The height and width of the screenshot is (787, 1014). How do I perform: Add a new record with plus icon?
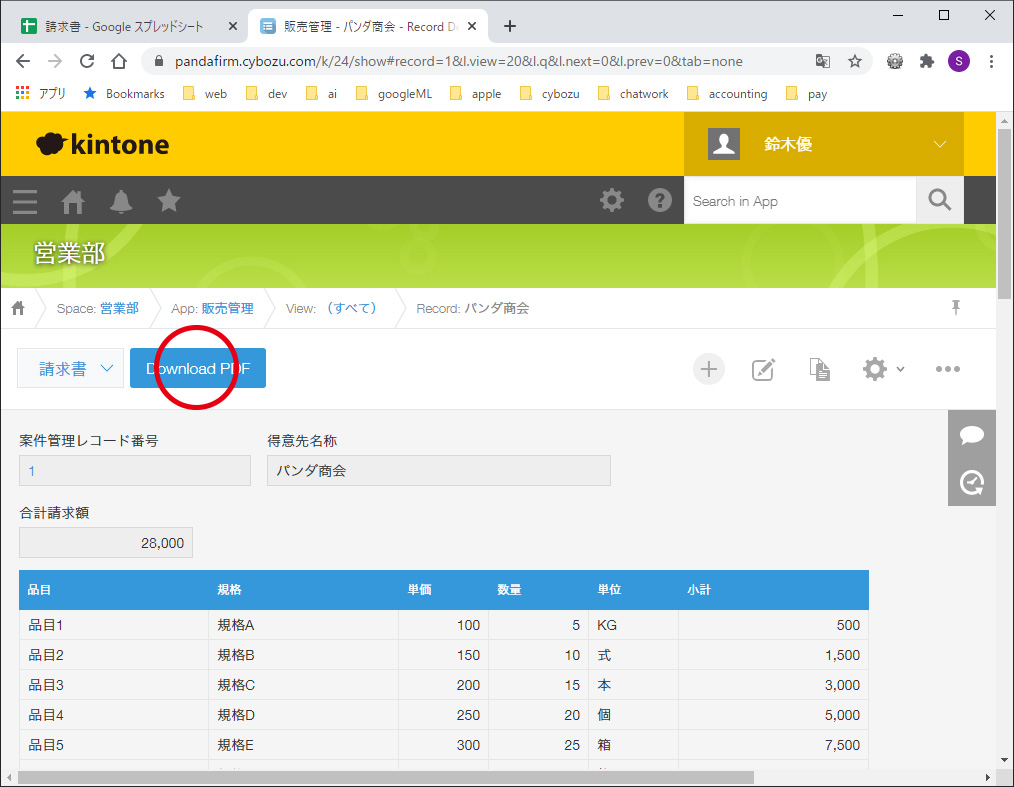[x=709, y=369]
